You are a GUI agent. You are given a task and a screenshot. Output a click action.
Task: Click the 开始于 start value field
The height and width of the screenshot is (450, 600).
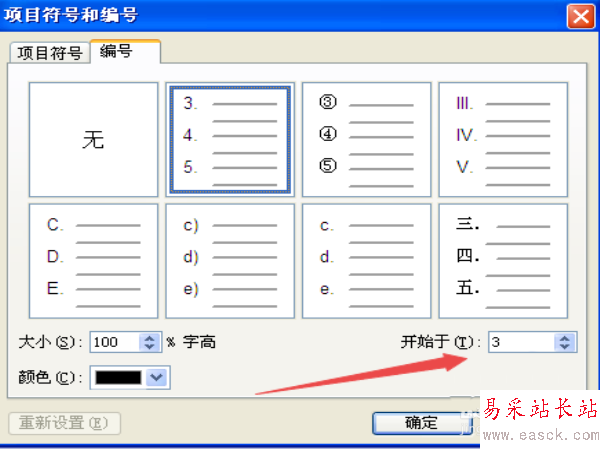(521, 342)
